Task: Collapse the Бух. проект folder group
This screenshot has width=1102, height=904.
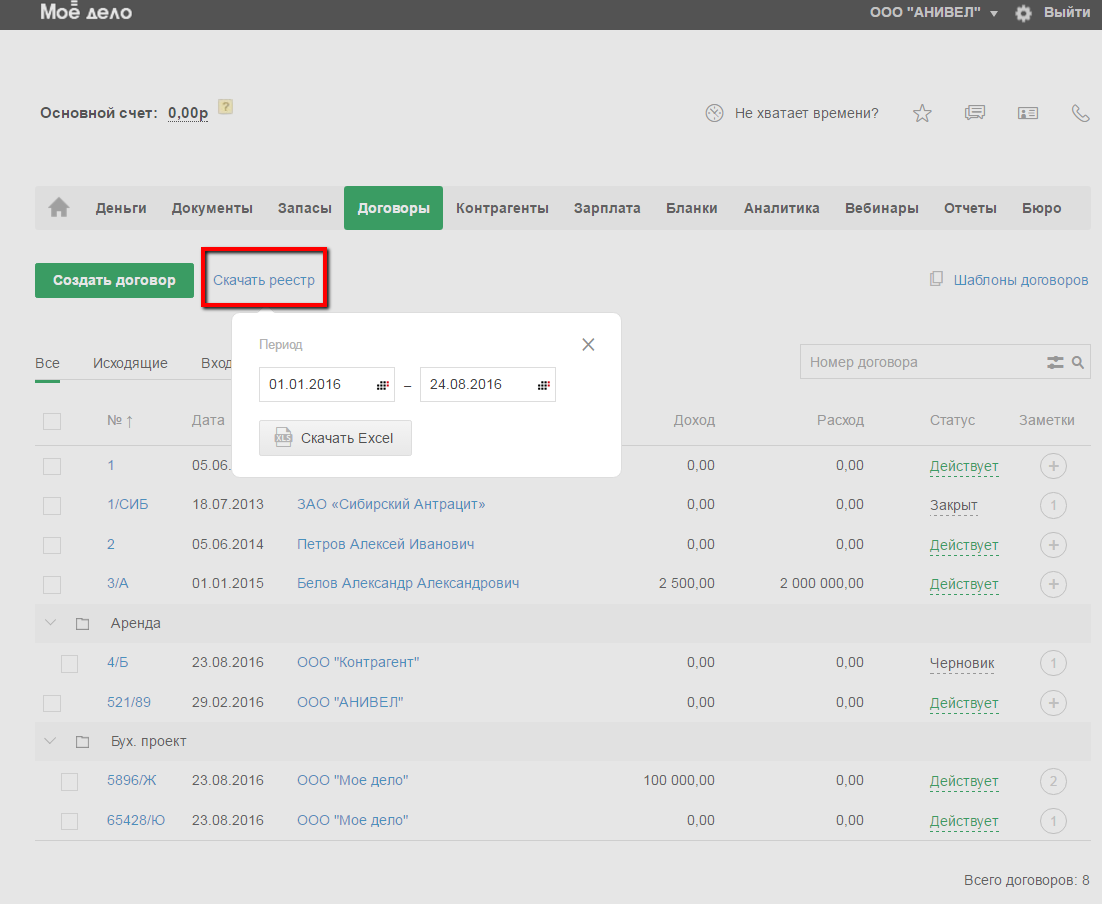Action: pos(49,742)
